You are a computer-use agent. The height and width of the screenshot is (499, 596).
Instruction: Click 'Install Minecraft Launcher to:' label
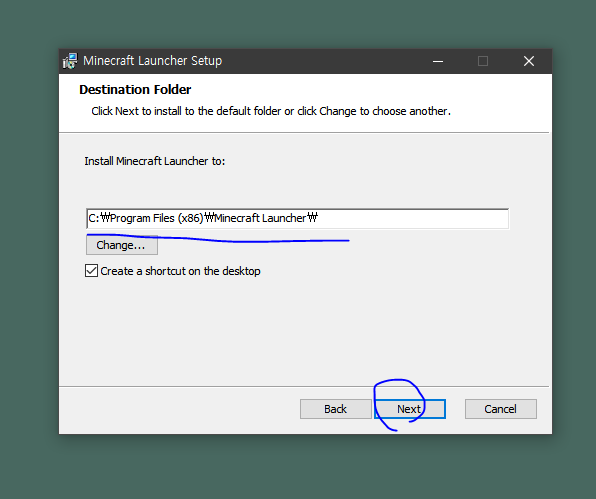pos(154,161)
